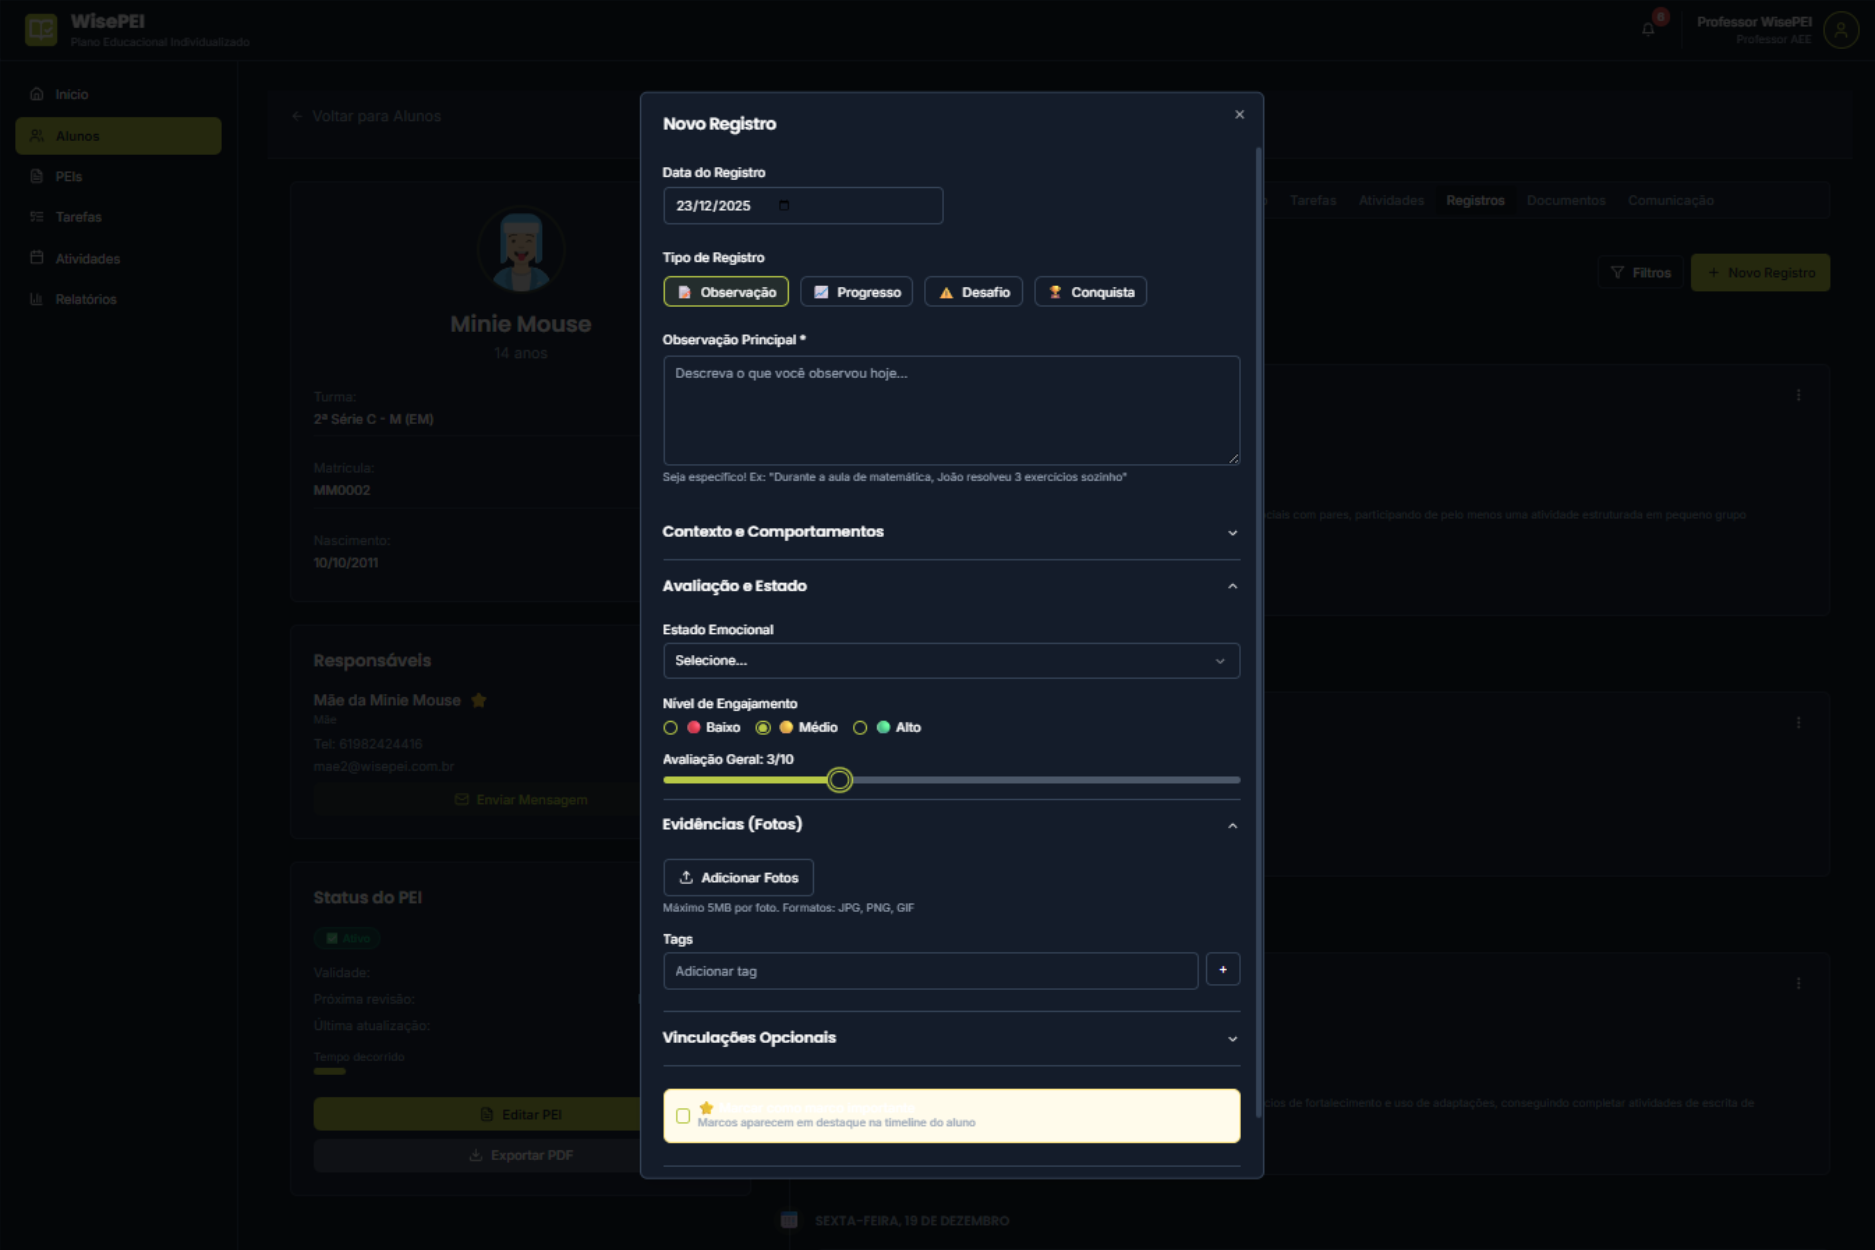
Task: Click the notification bell icon
Action: (1648, 29)
